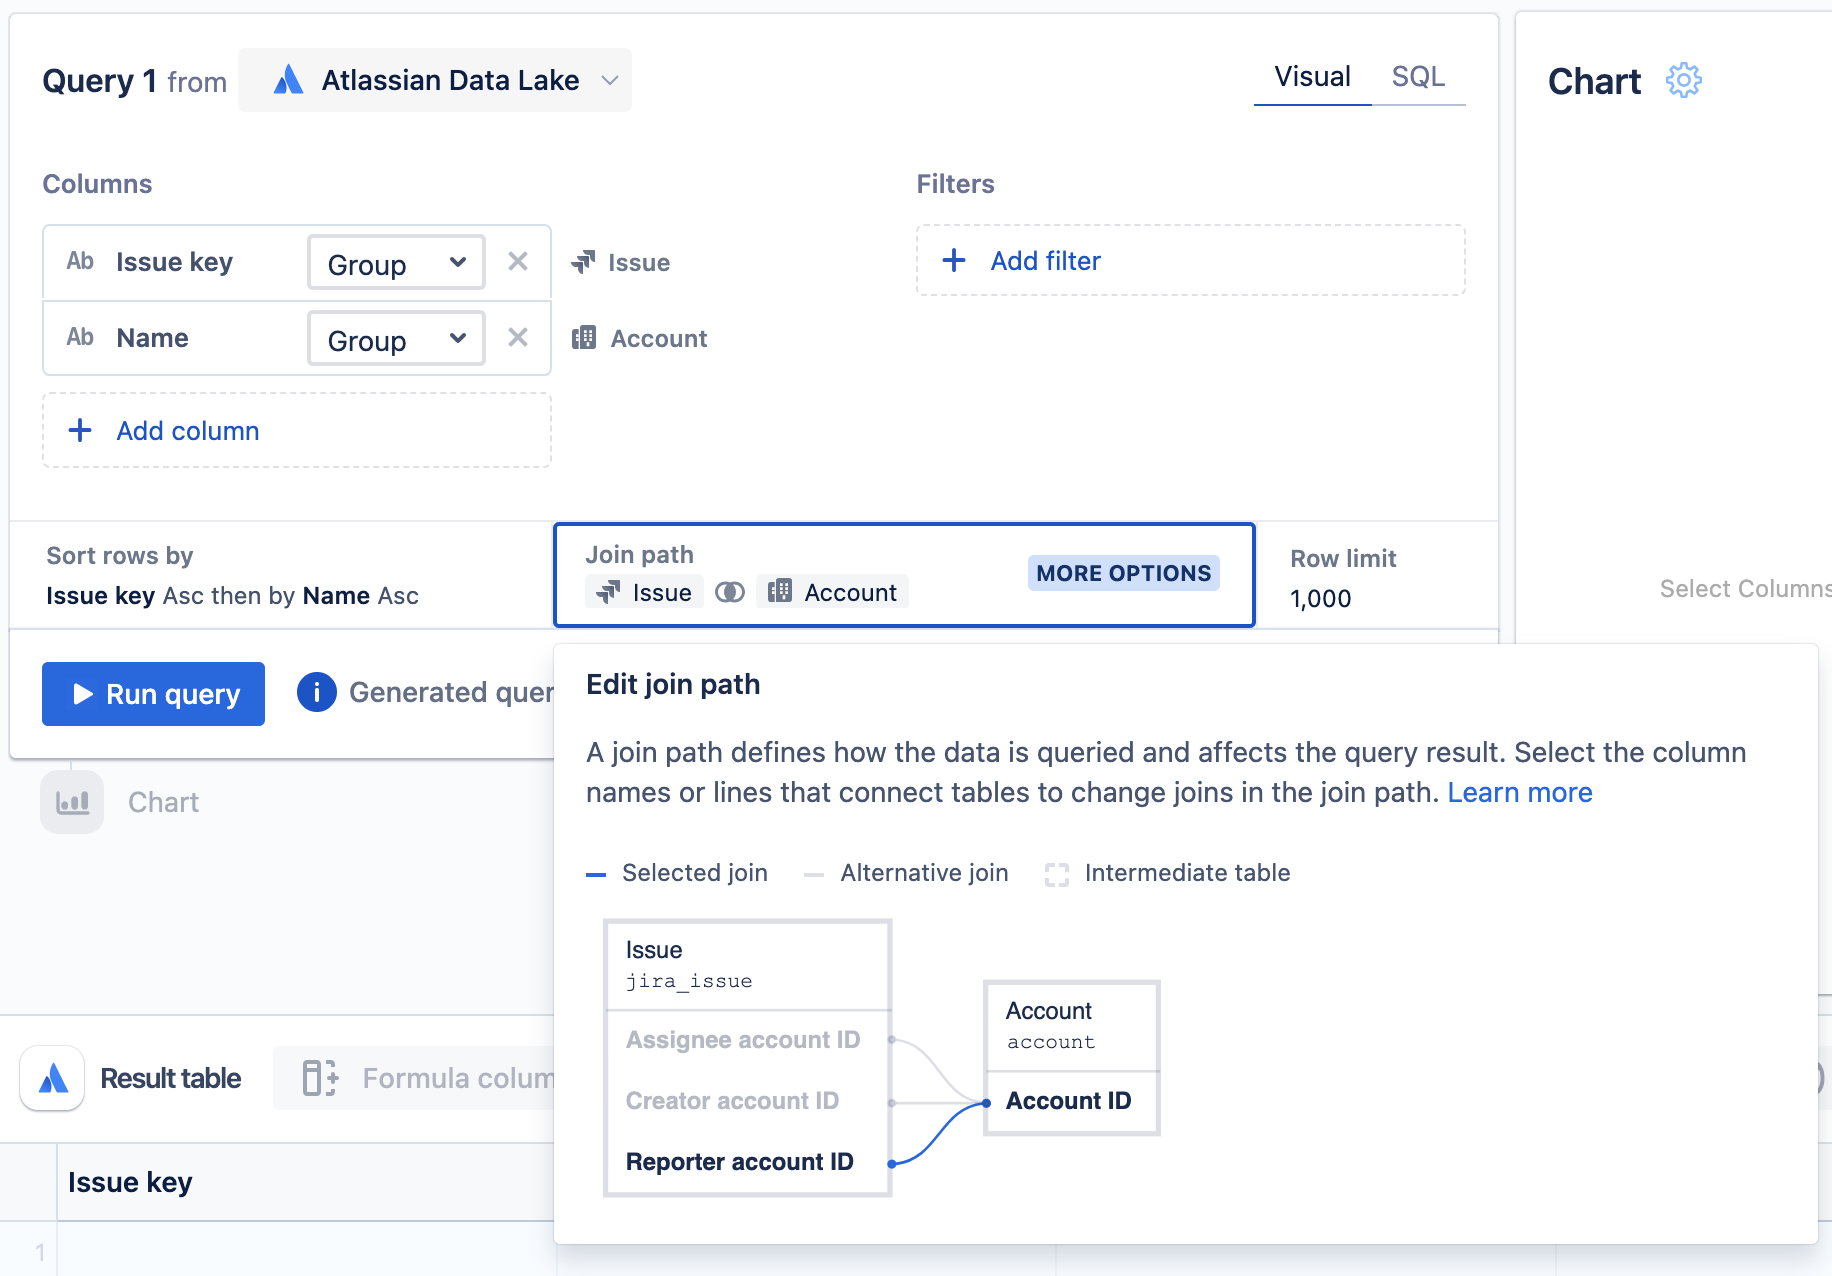Click the plus icon in Add filter

[x=954, y=261]
